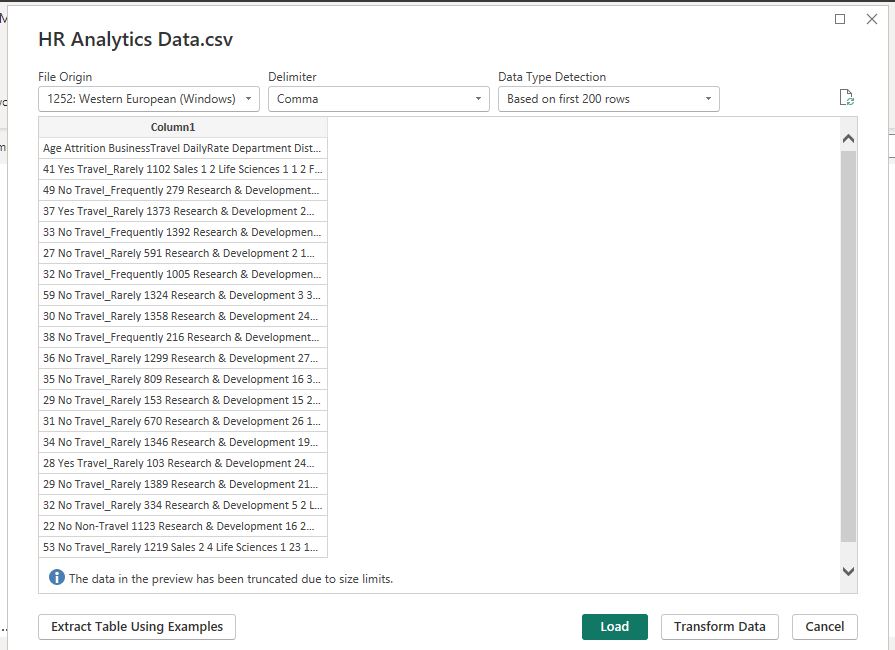
Task: Select the 53 No Travel_Rarely Sales row
Action: tap(181, 547)
